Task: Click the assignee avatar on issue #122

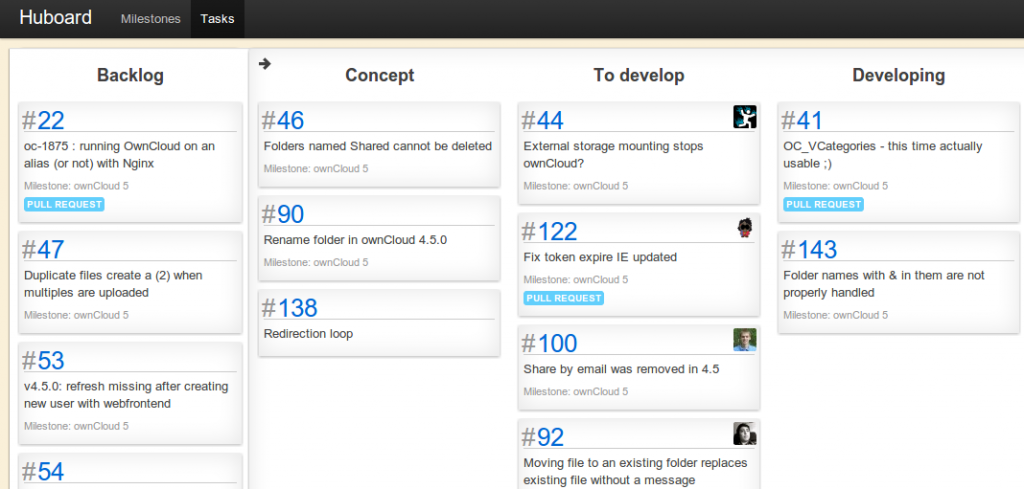Action: [744, 228]
